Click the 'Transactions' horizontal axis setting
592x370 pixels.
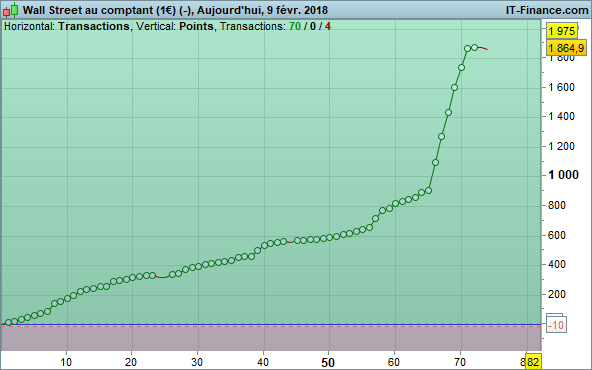[x=94, y=26]
